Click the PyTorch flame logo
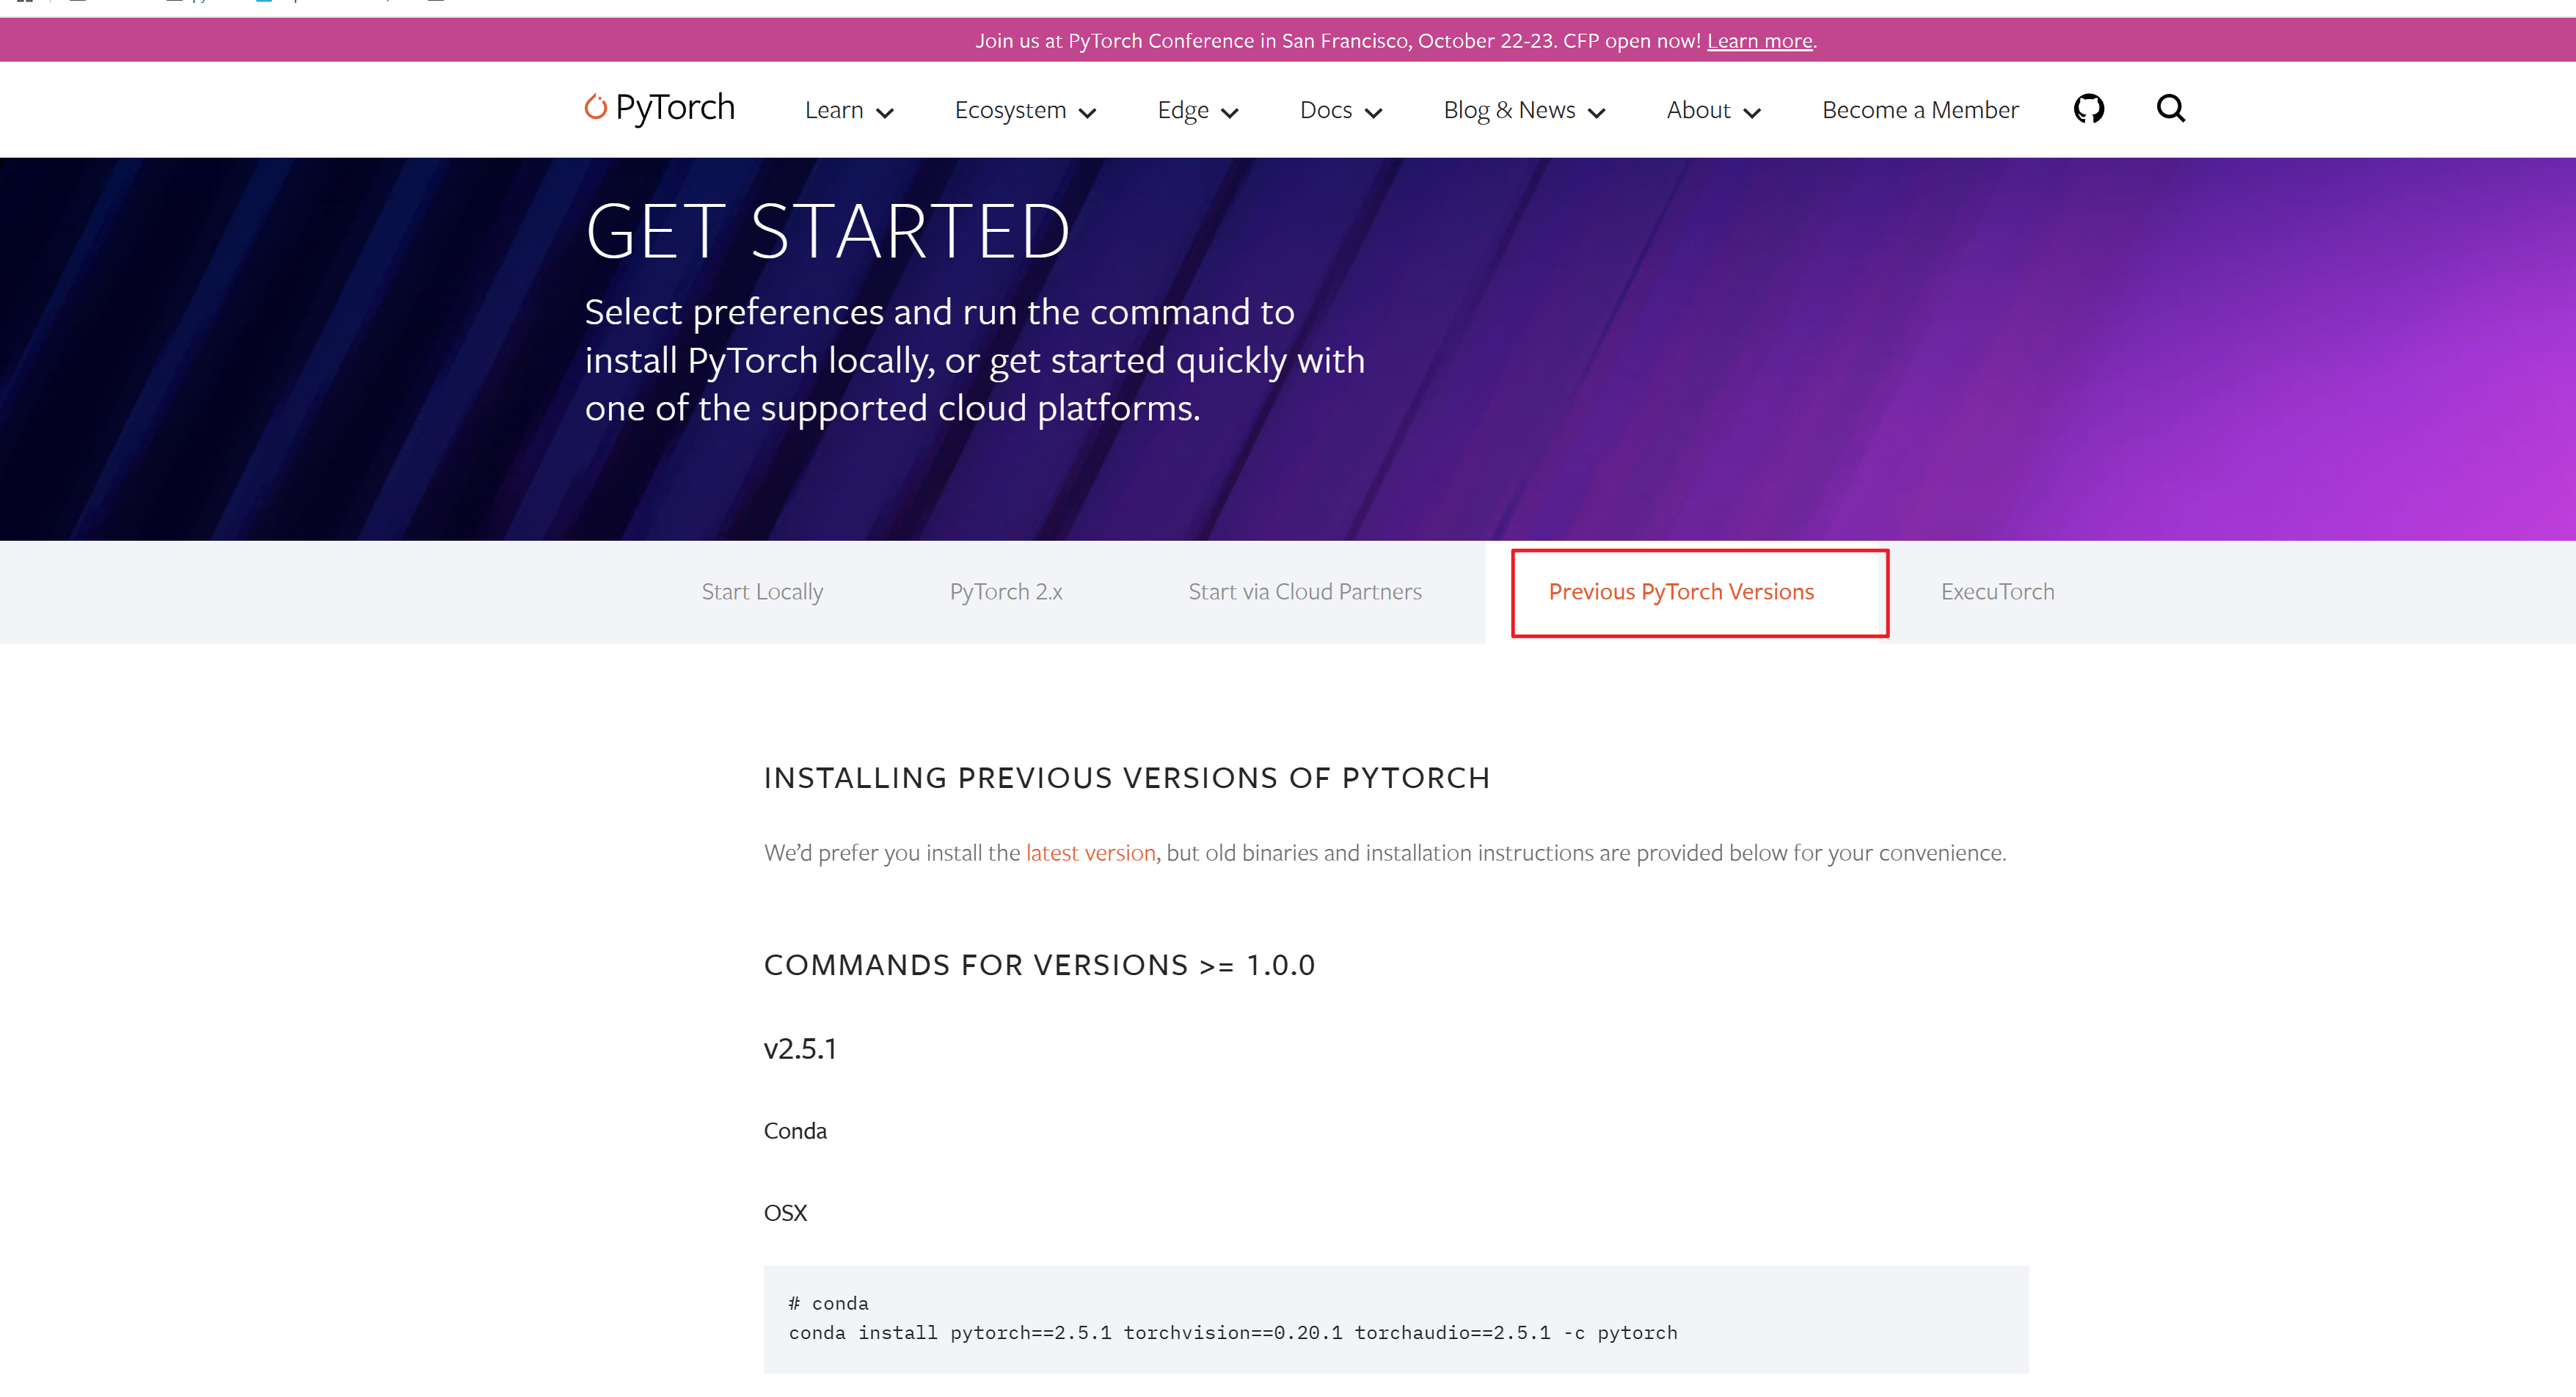This screenshot has width=2576, height=1397. (596, 107)
